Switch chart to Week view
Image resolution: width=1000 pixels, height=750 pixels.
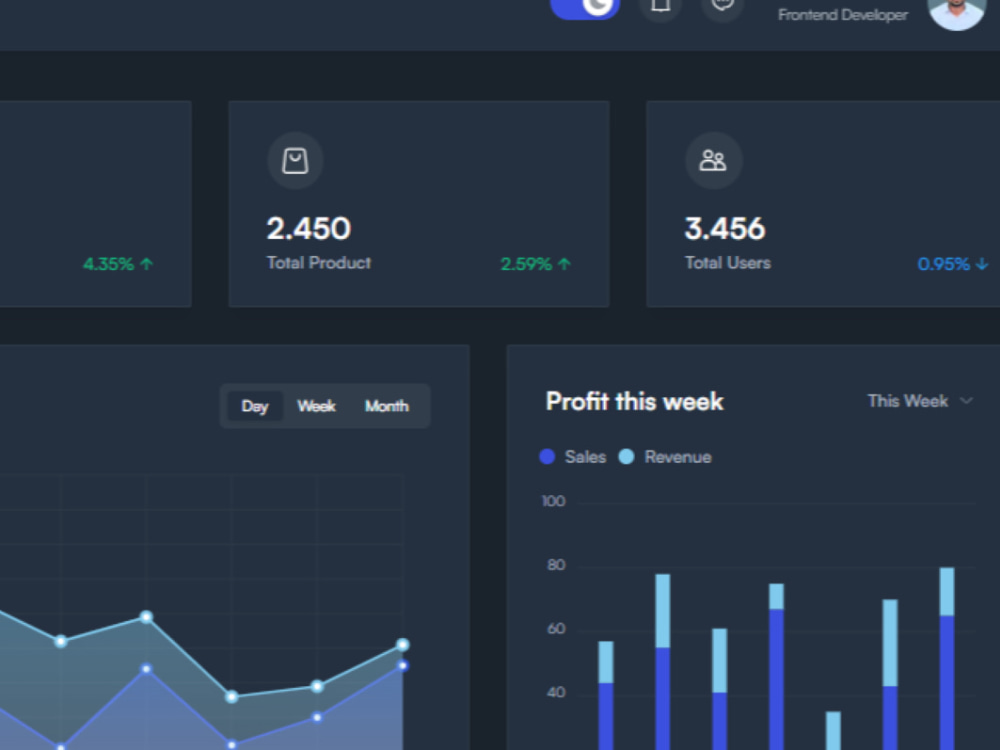316,406
